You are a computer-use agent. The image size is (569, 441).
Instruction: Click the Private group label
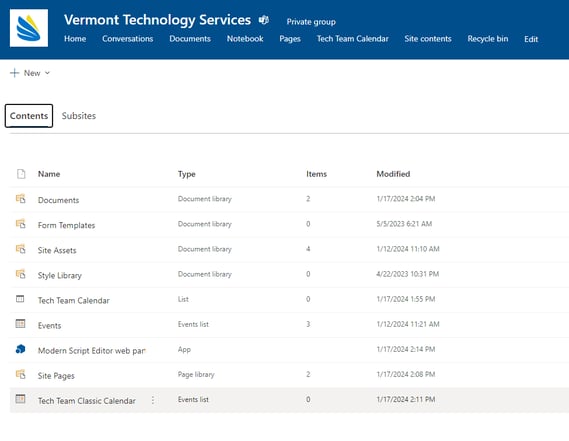coord(311,22)
